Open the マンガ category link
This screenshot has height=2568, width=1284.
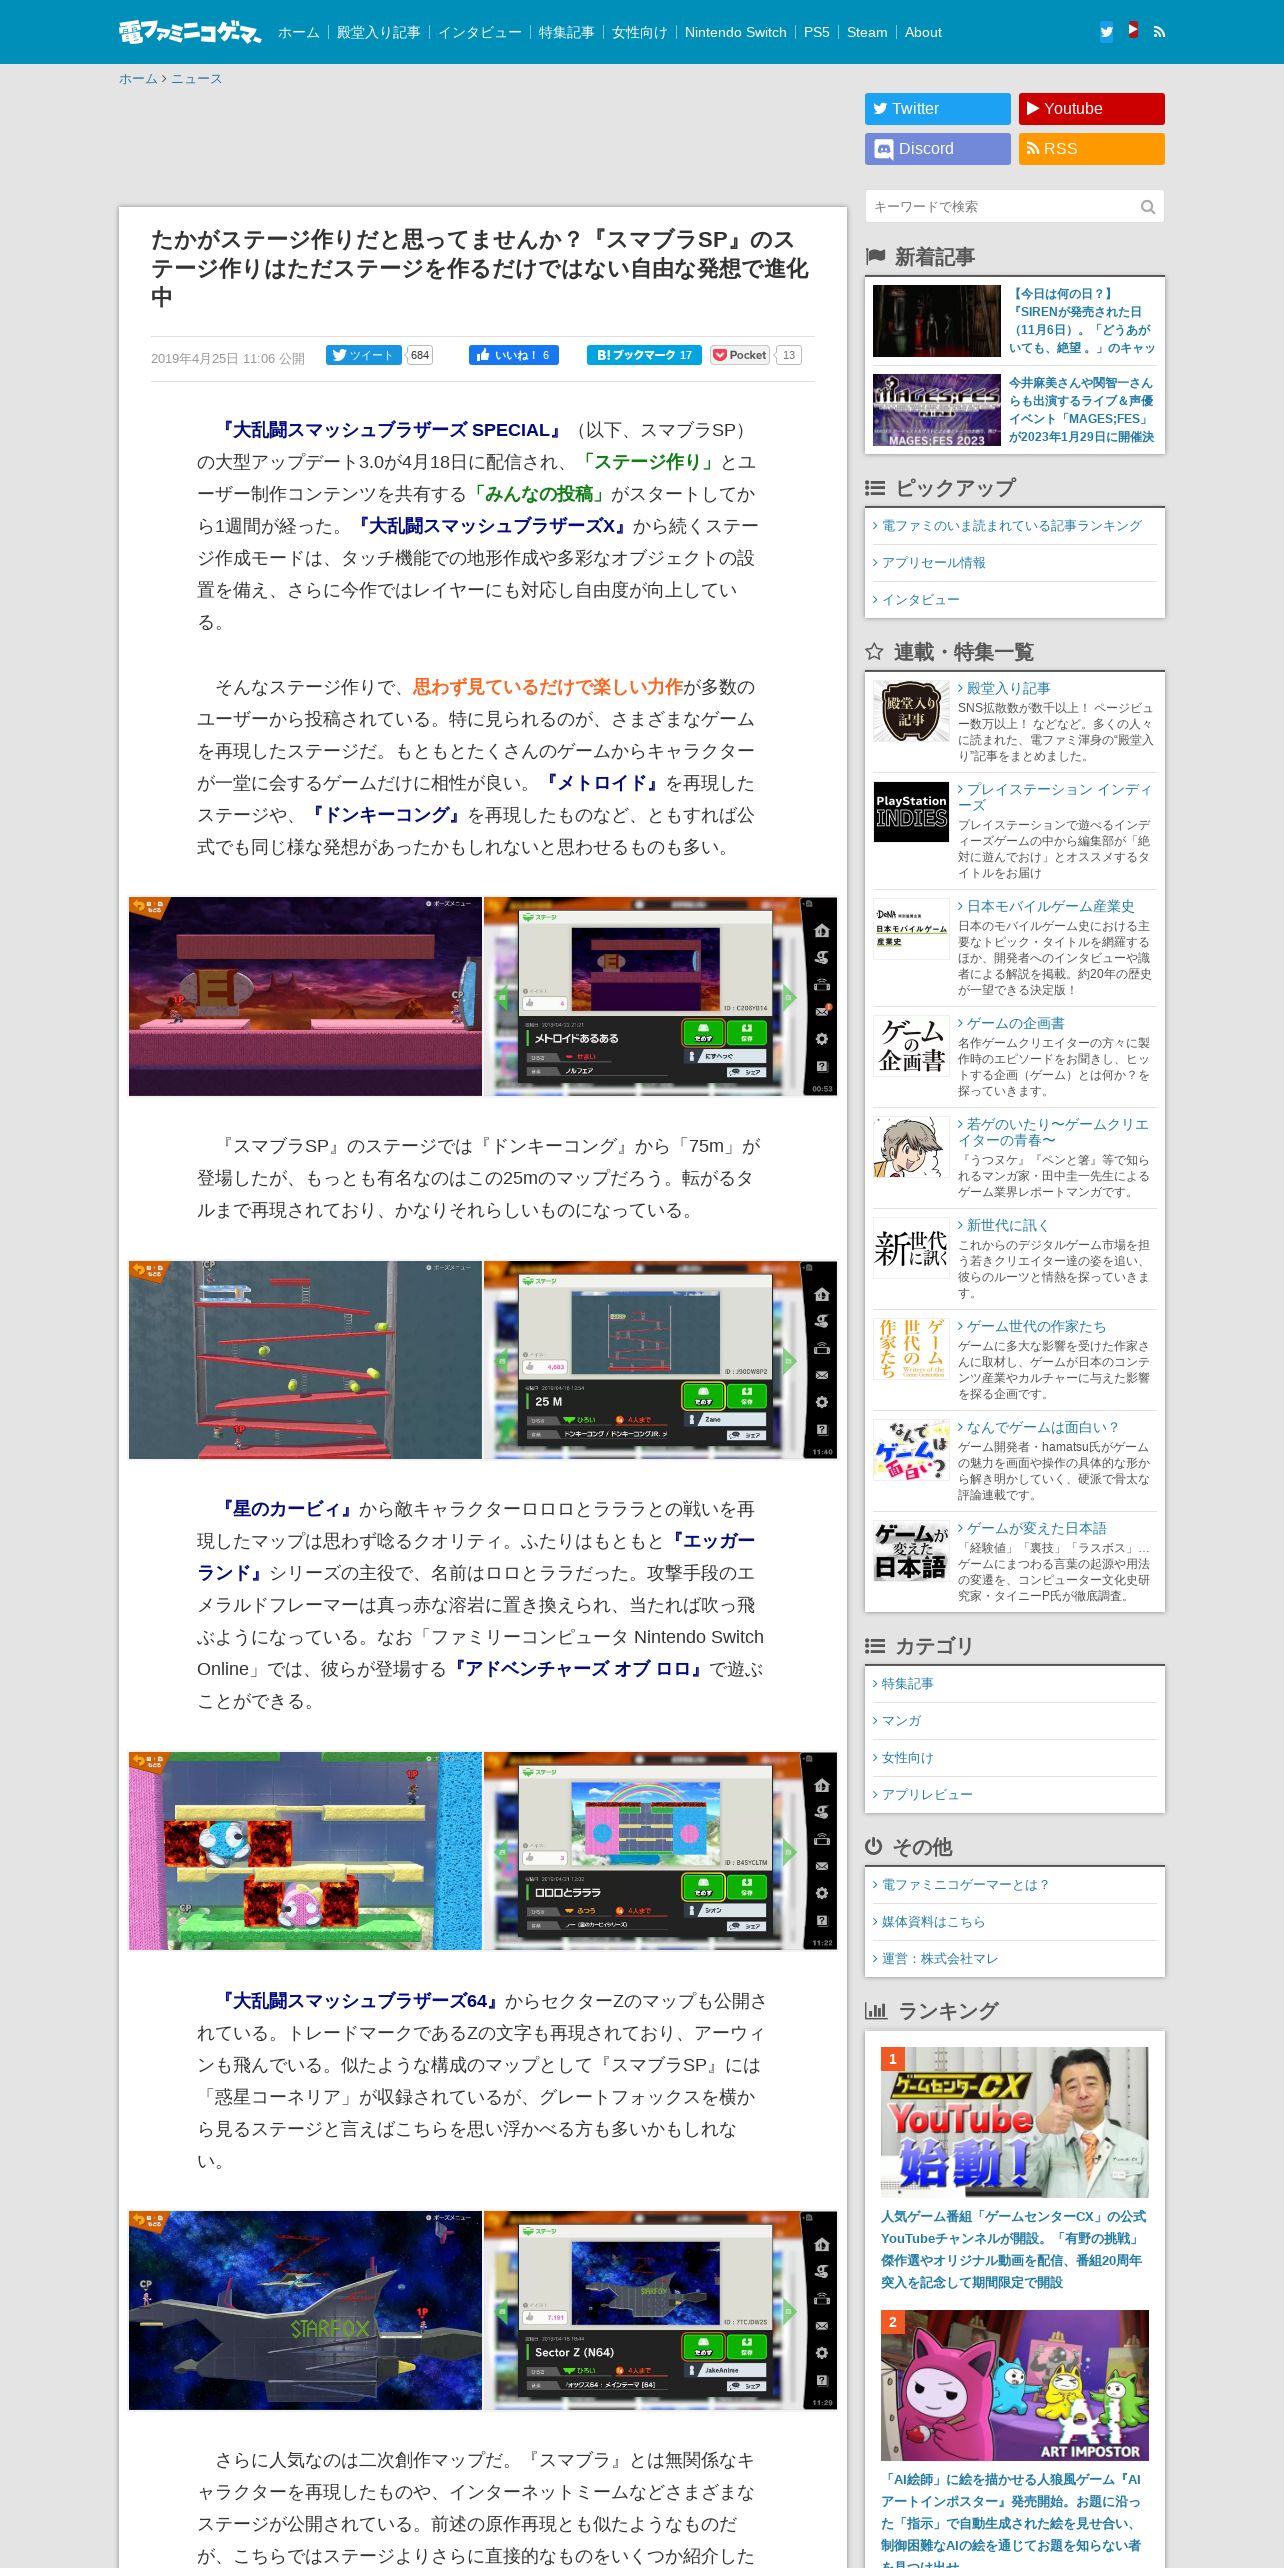(901, 1721)
